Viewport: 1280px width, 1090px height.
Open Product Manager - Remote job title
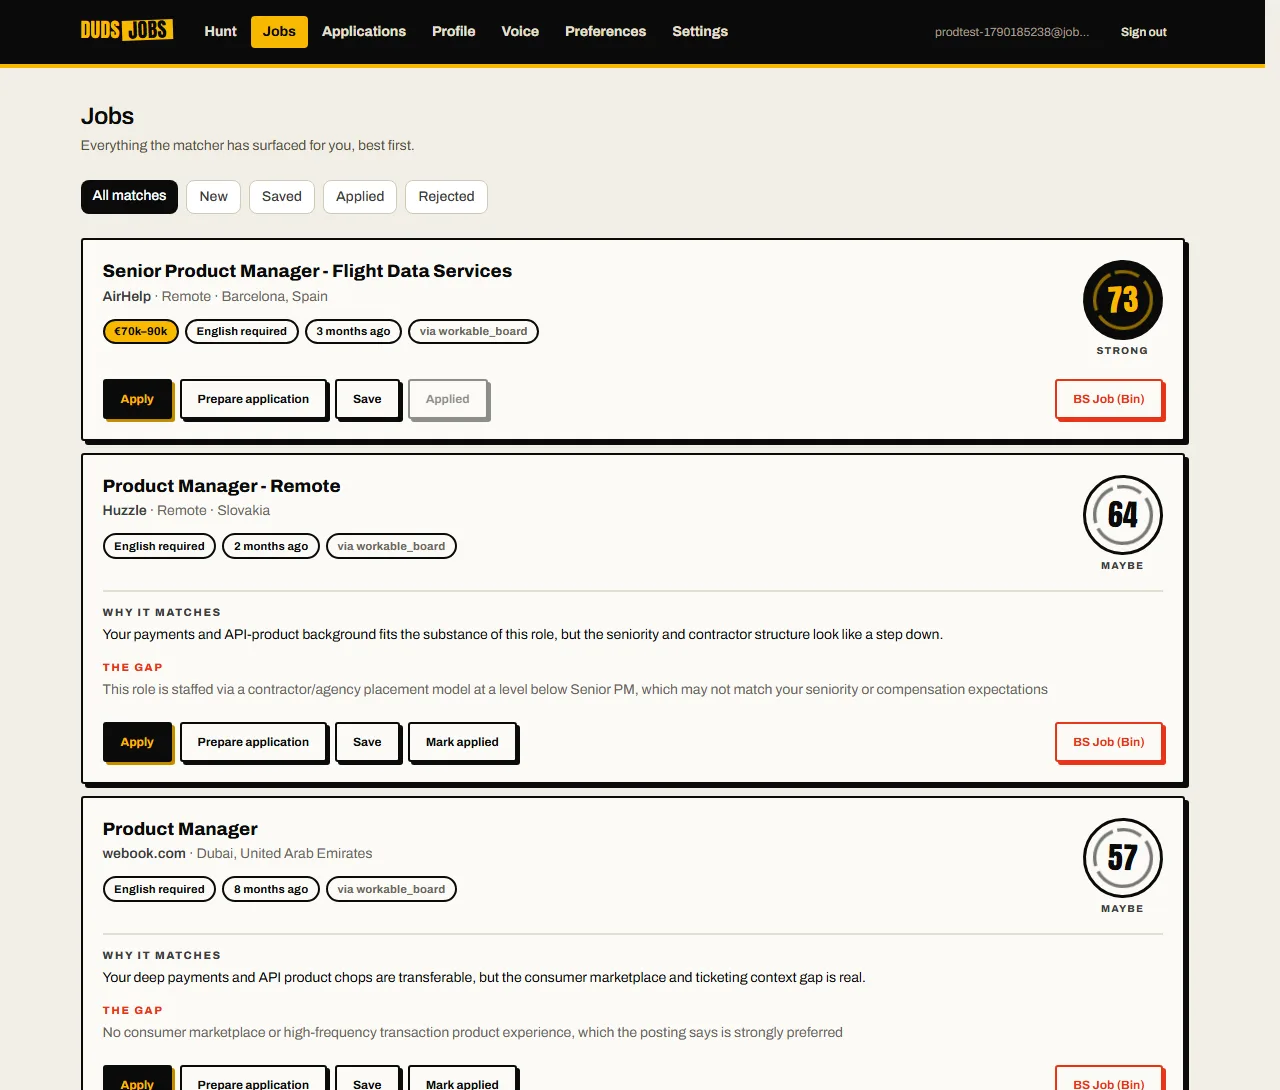click(222, 486)
